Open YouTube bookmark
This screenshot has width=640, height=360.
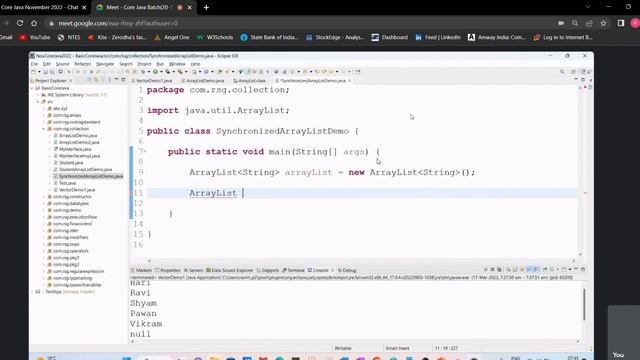[x=35, y=37]
